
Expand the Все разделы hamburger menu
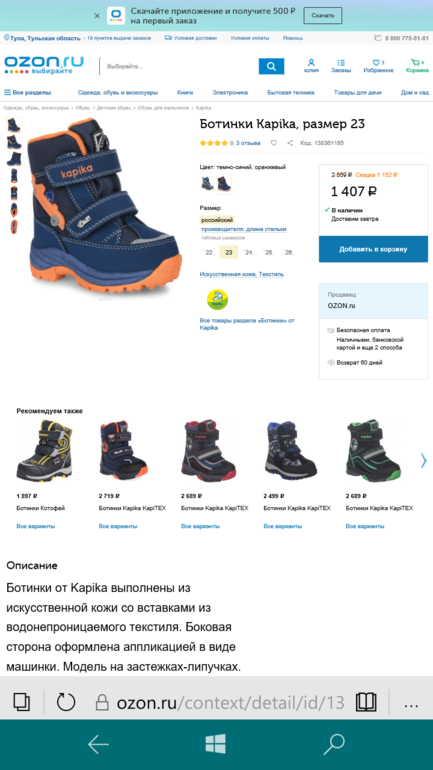pos(27,92)
